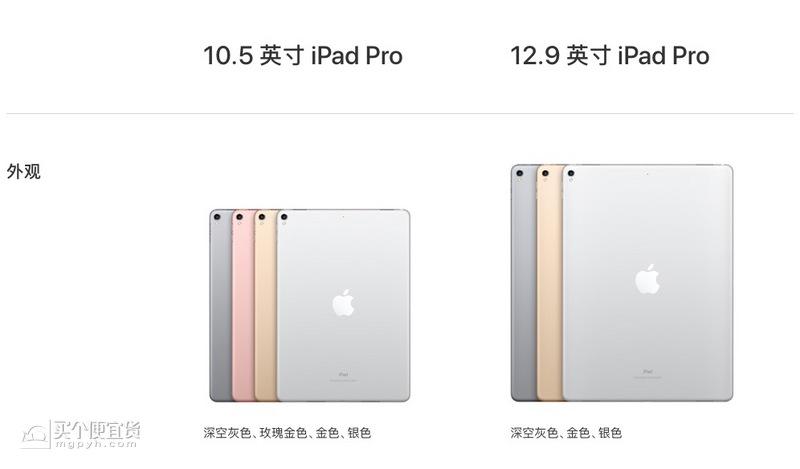
Task: Click the iPad text on silver 12.9-inch back
Action: coord(647,372)
